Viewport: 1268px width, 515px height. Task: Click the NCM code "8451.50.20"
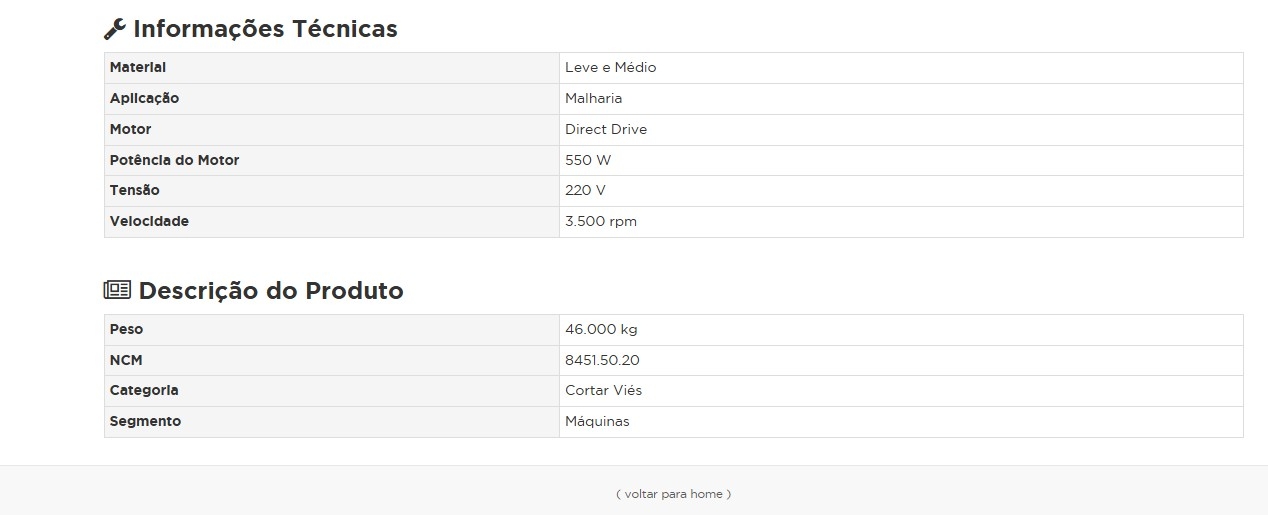pos(602,360)
